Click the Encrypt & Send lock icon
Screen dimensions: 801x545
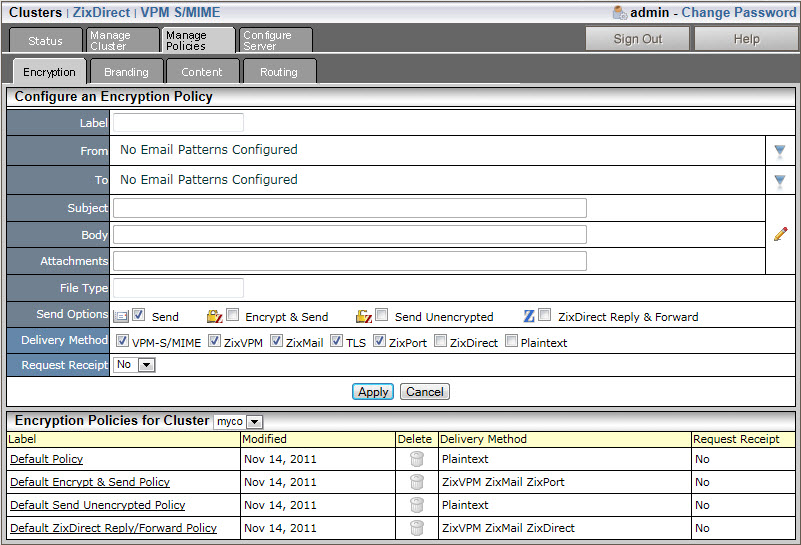[215, 316]
